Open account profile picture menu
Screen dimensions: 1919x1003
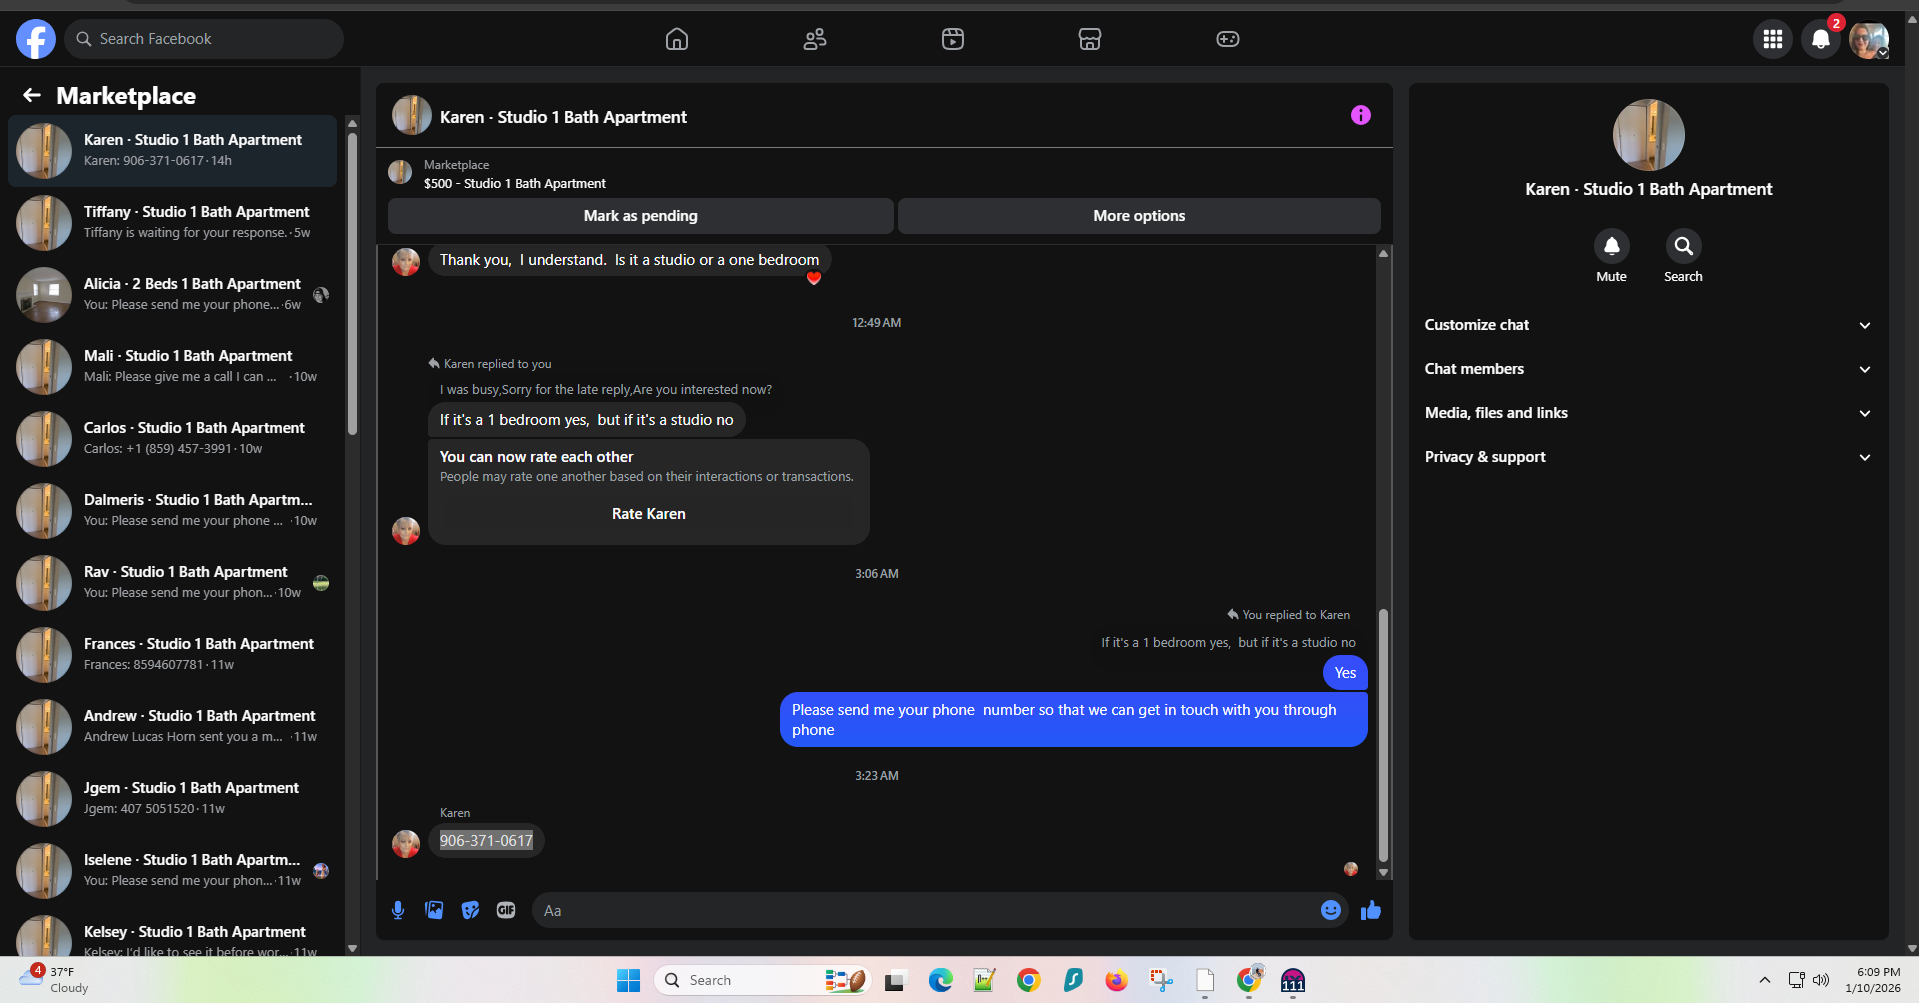[1868, 39]
